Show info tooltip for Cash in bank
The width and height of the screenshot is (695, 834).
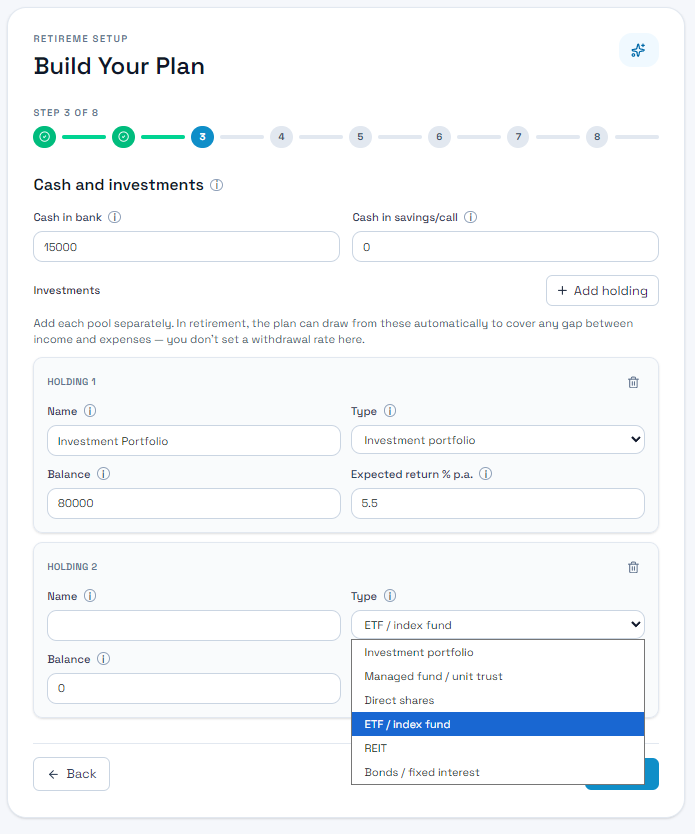click(114, 217)
